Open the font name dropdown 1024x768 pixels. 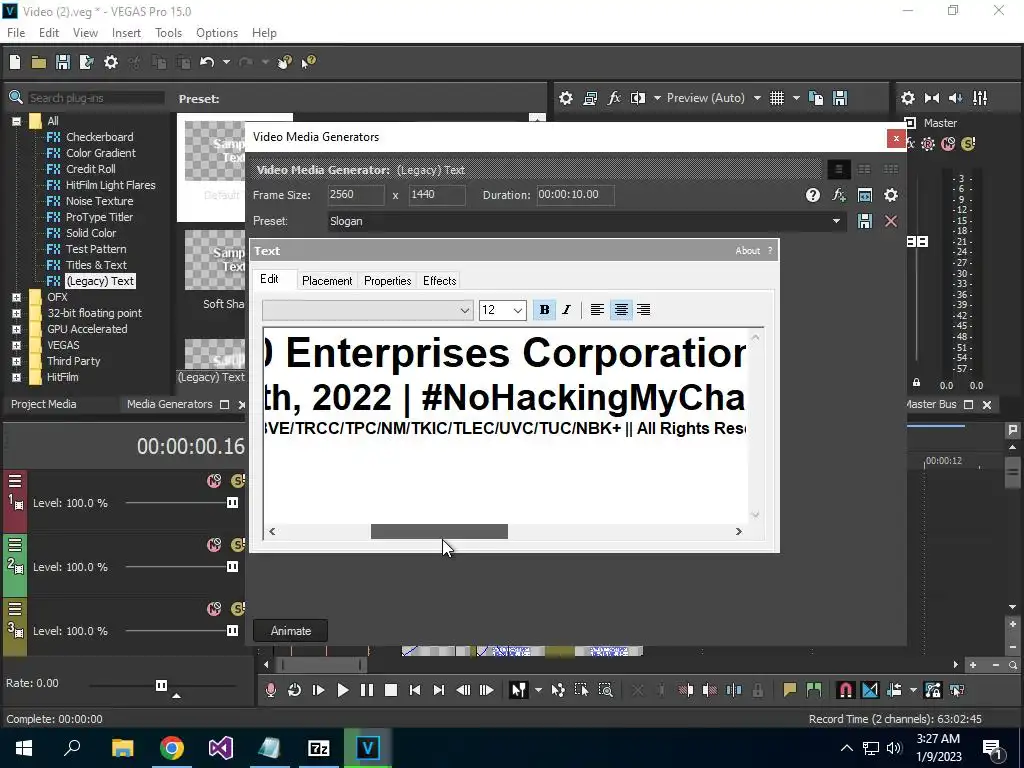(x=464, y=310)
